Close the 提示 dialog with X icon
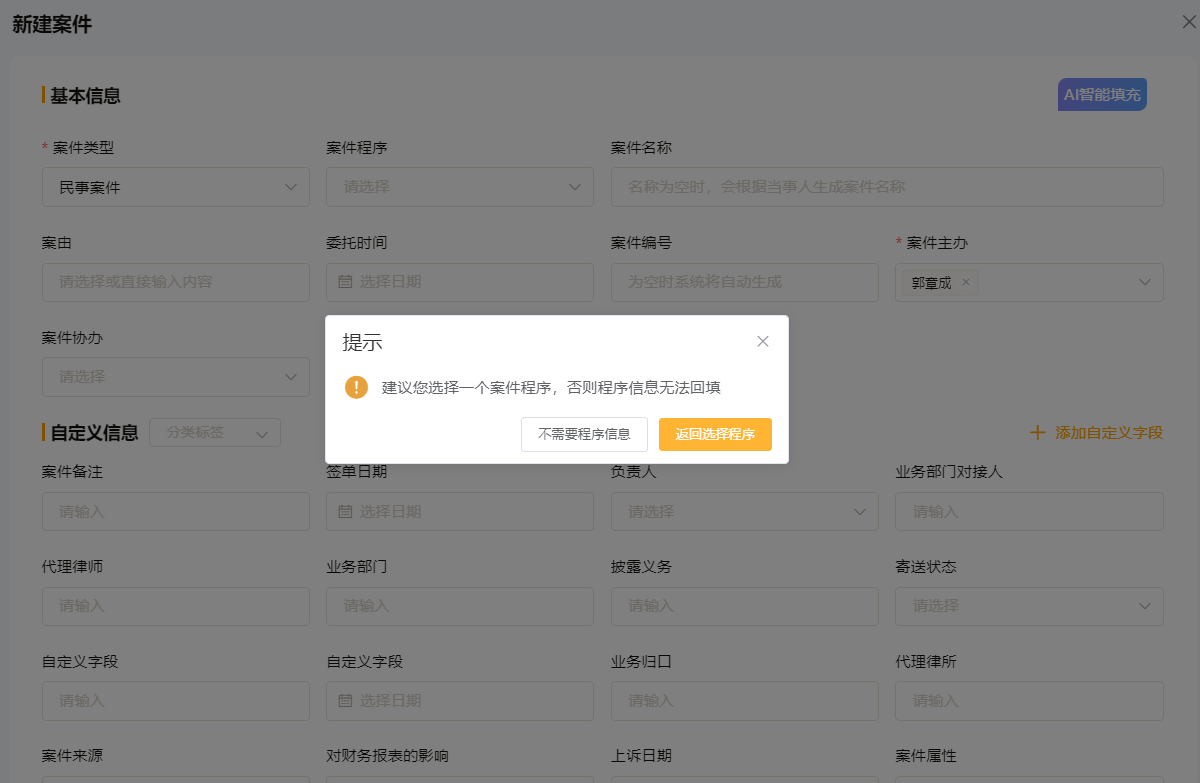Screen dimensions: 1200x783 click(x=763, y=342)
